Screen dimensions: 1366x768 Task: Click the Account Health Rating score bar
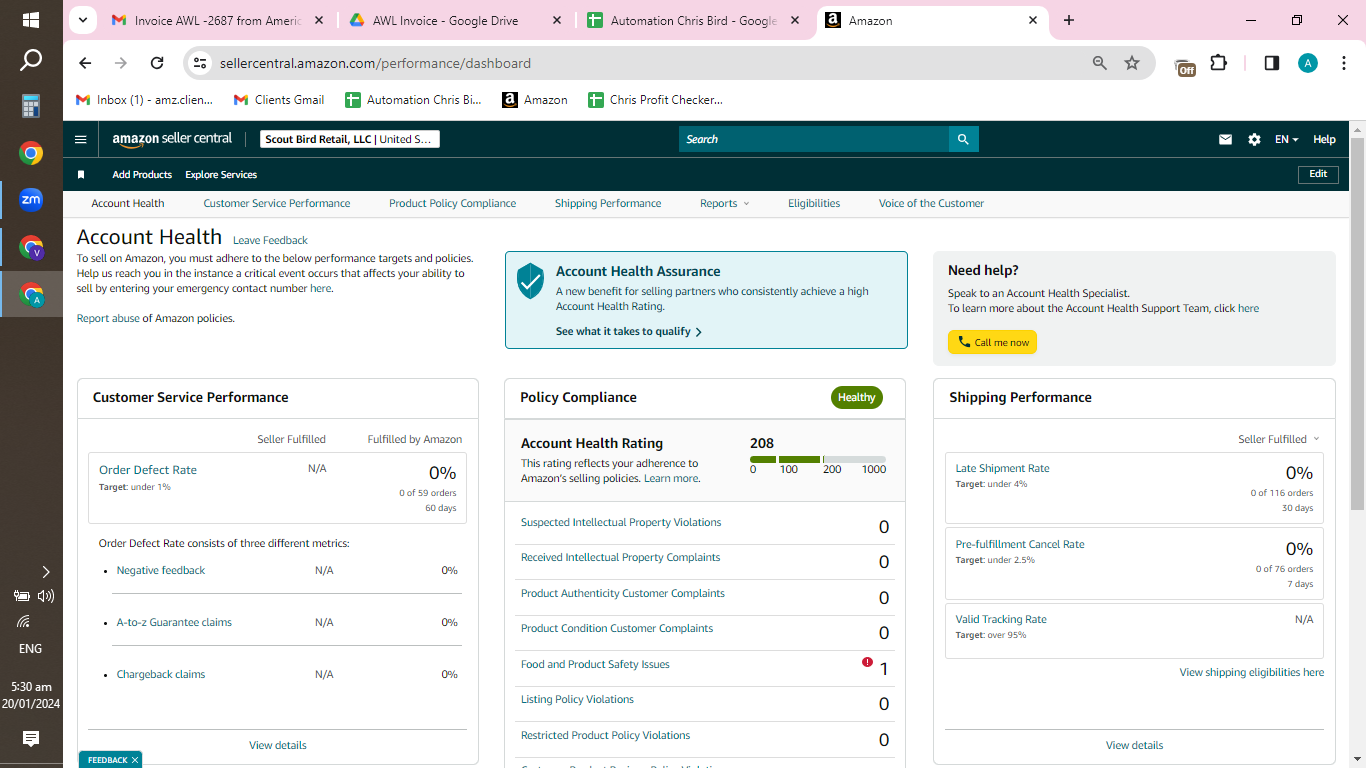(818, 459)
